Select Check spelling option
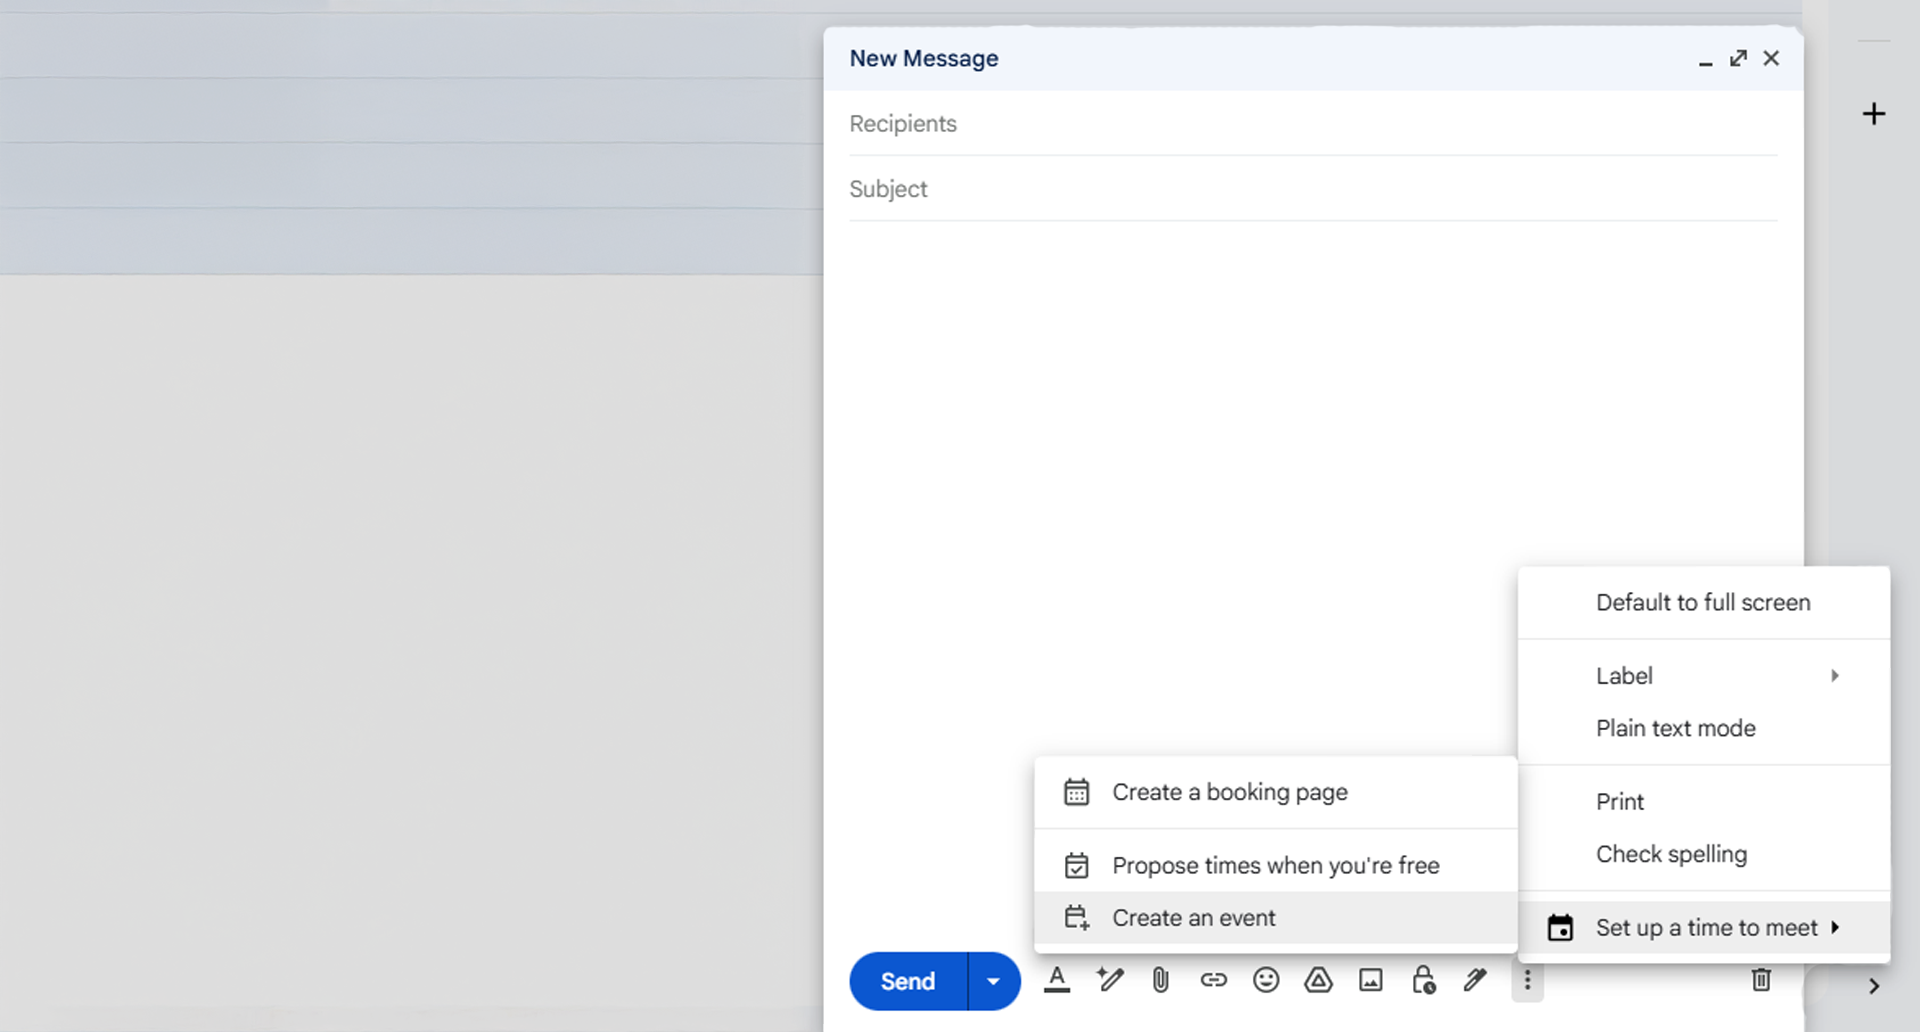Viewport: 1920px width, 1032px height. 1671,855
